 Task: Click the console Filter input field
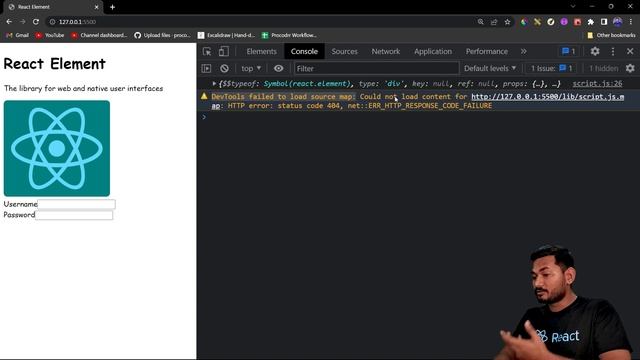click(376, 69)
